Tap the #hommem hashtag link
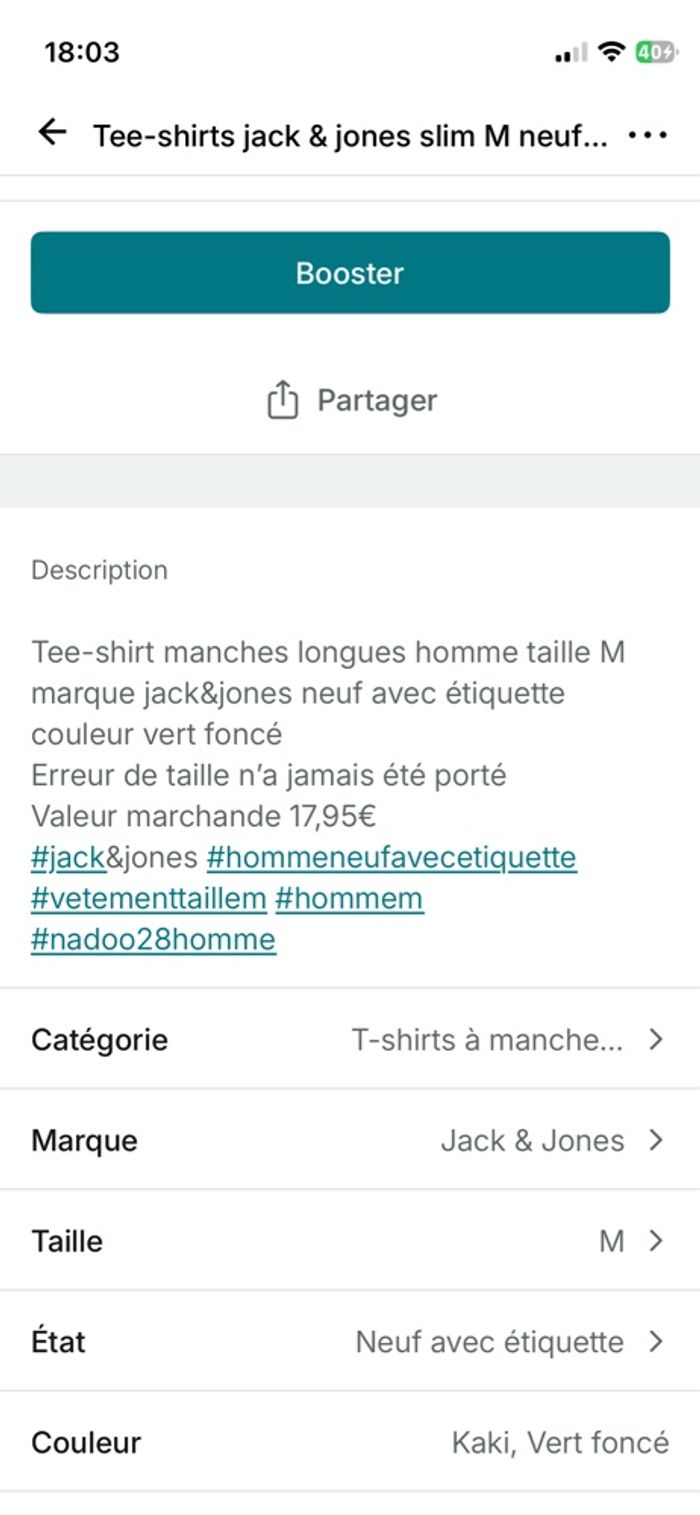Viewport: 700px width, 1515px height. click(x=348, y=899)
